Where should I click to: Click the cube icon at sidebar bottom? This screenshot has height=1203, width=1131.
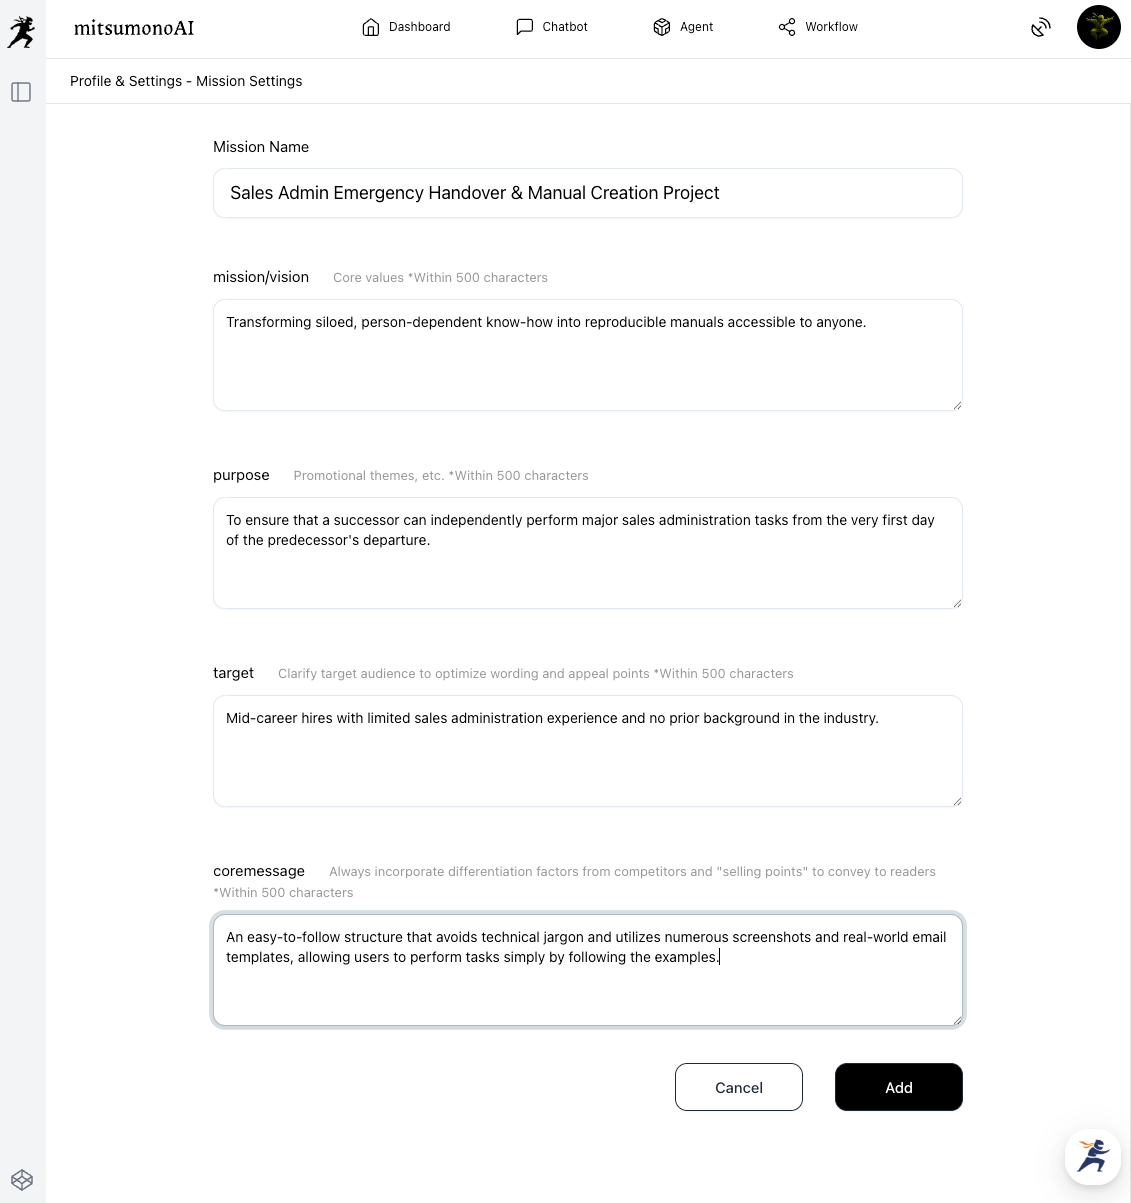point(22,1180)
